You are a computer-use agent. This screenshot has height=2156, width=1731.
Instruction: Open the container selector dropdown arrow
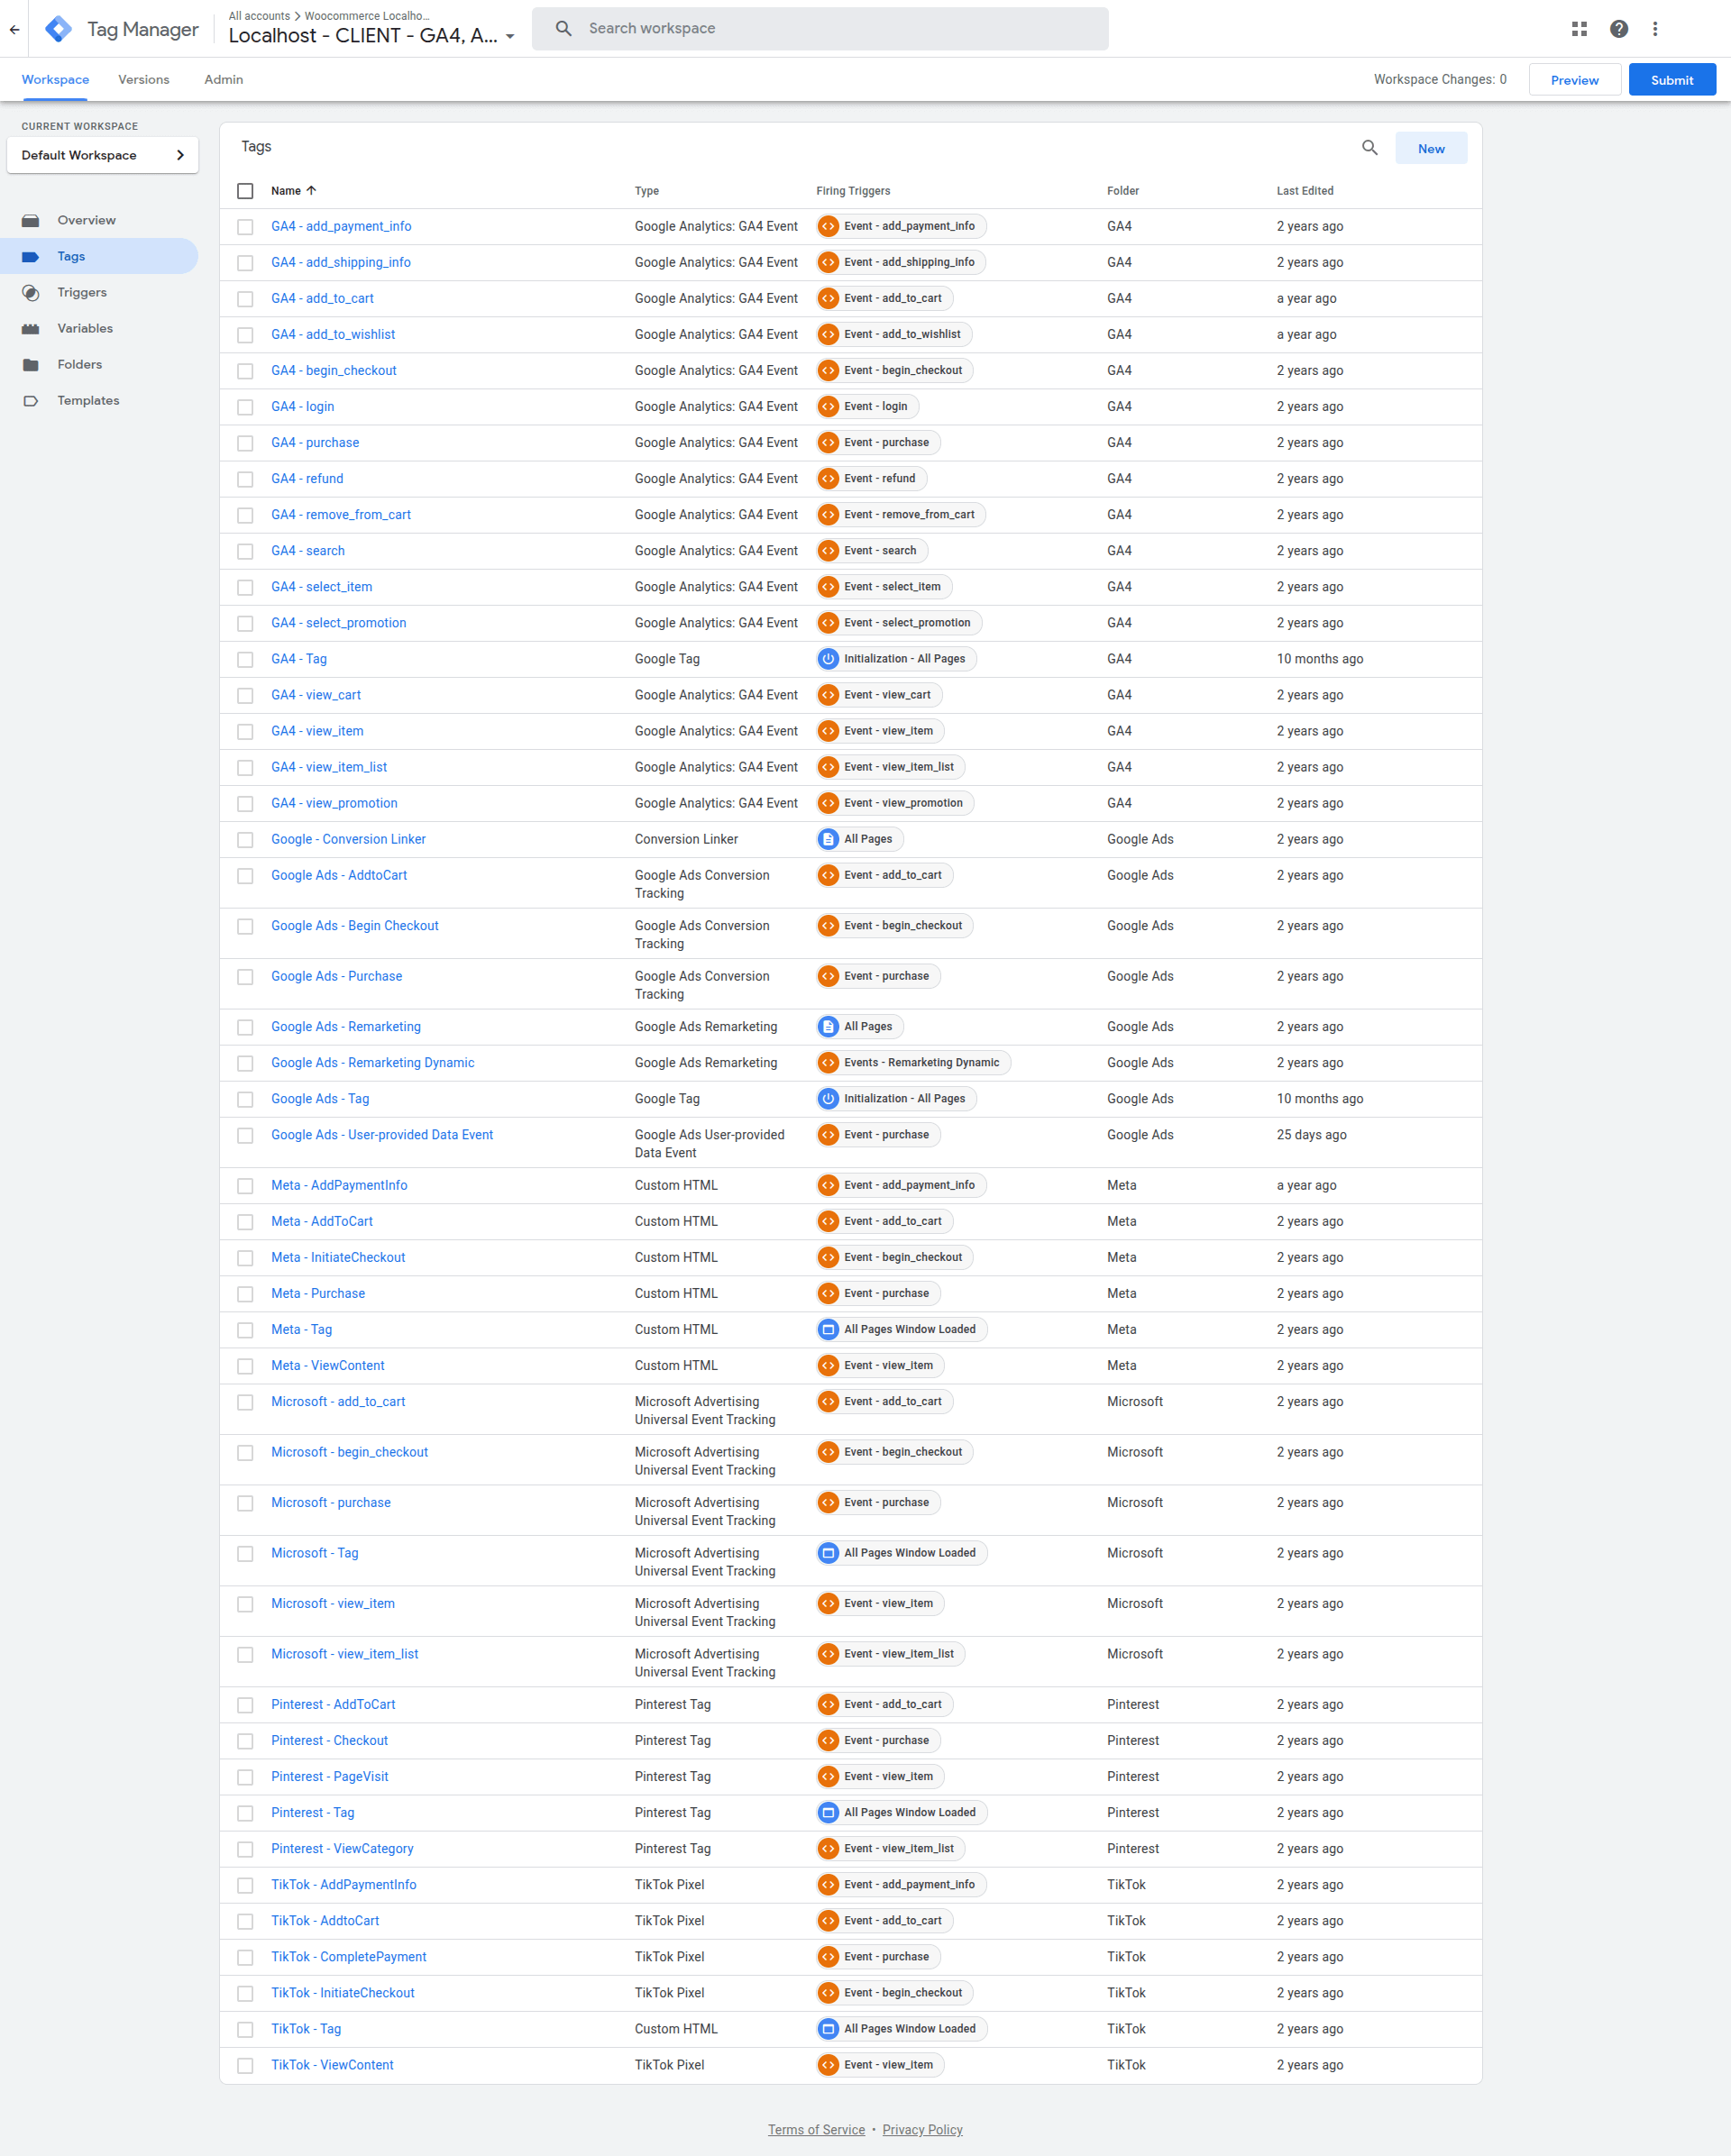point(510,37)
